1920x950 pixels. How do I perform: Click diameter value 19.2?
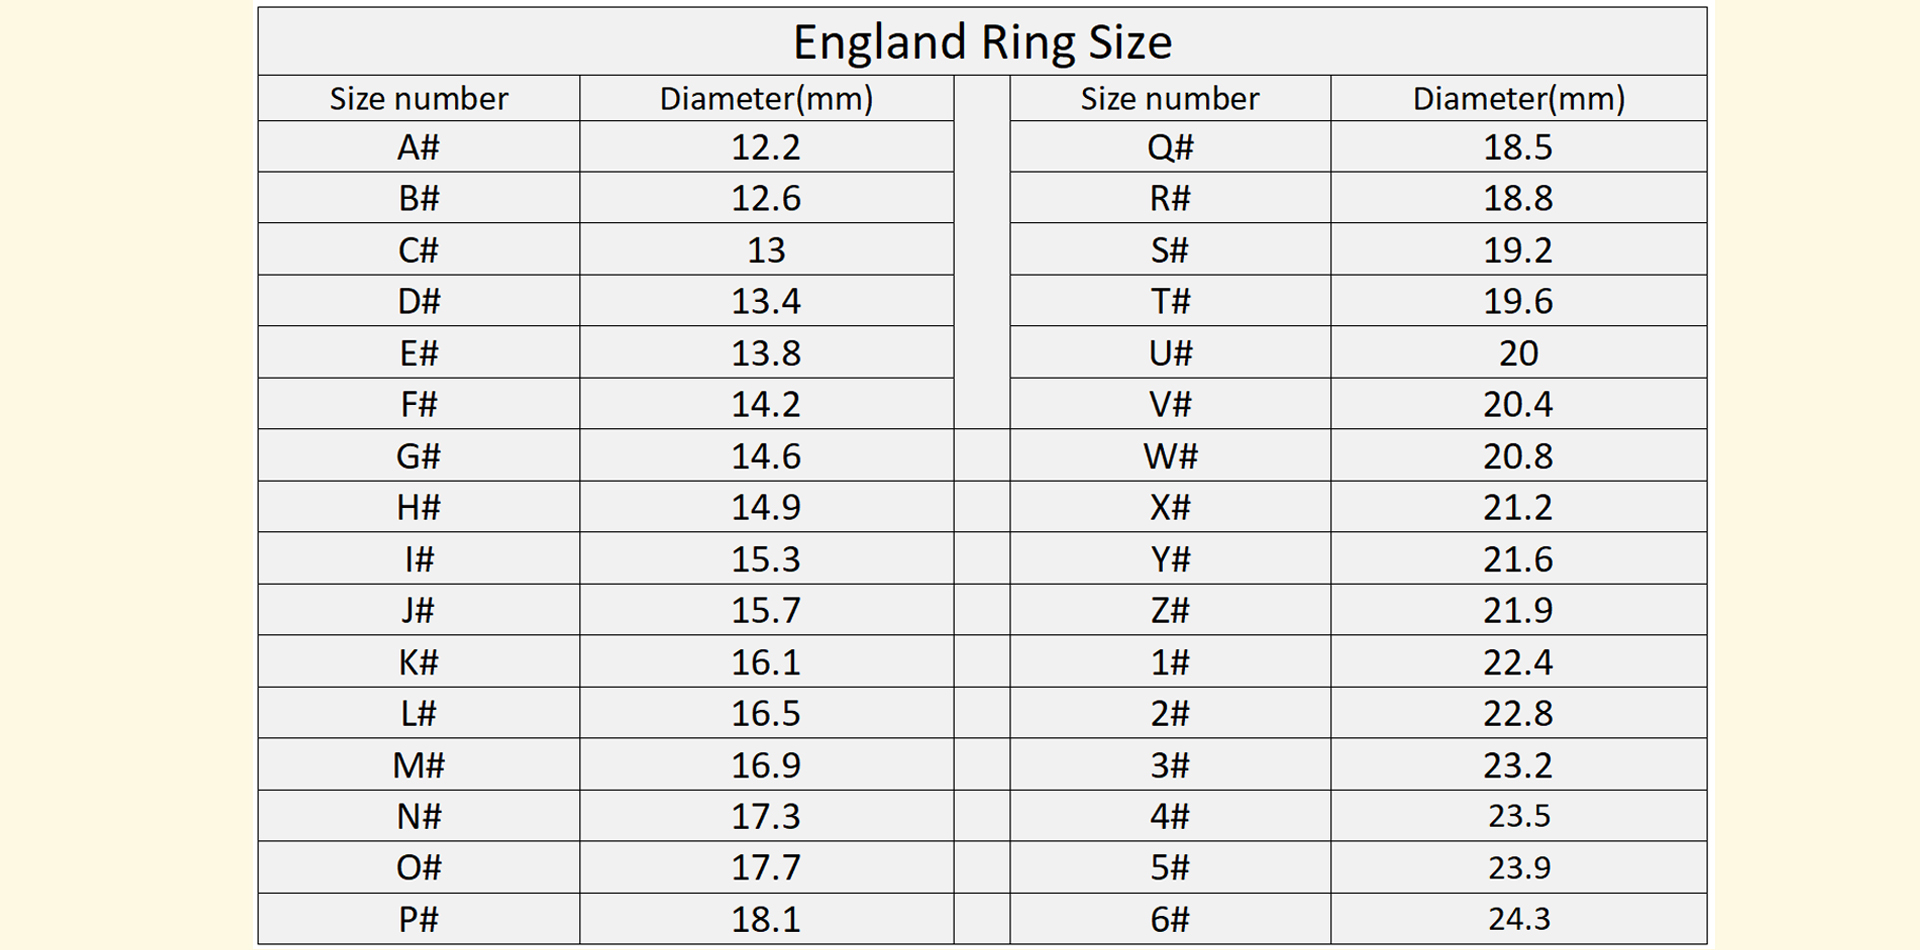click(1518, 250)
